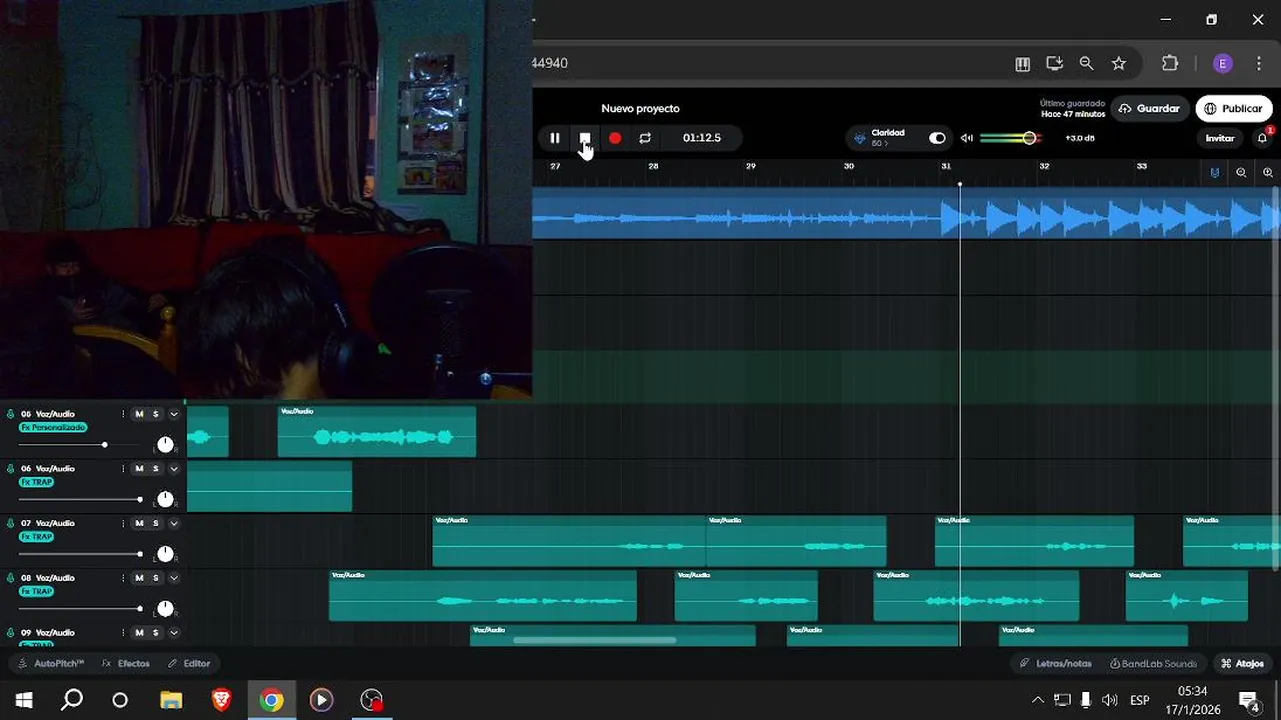
Task: Click the Guardar button
Action: pyautogui.click(x=1150, y=108)
